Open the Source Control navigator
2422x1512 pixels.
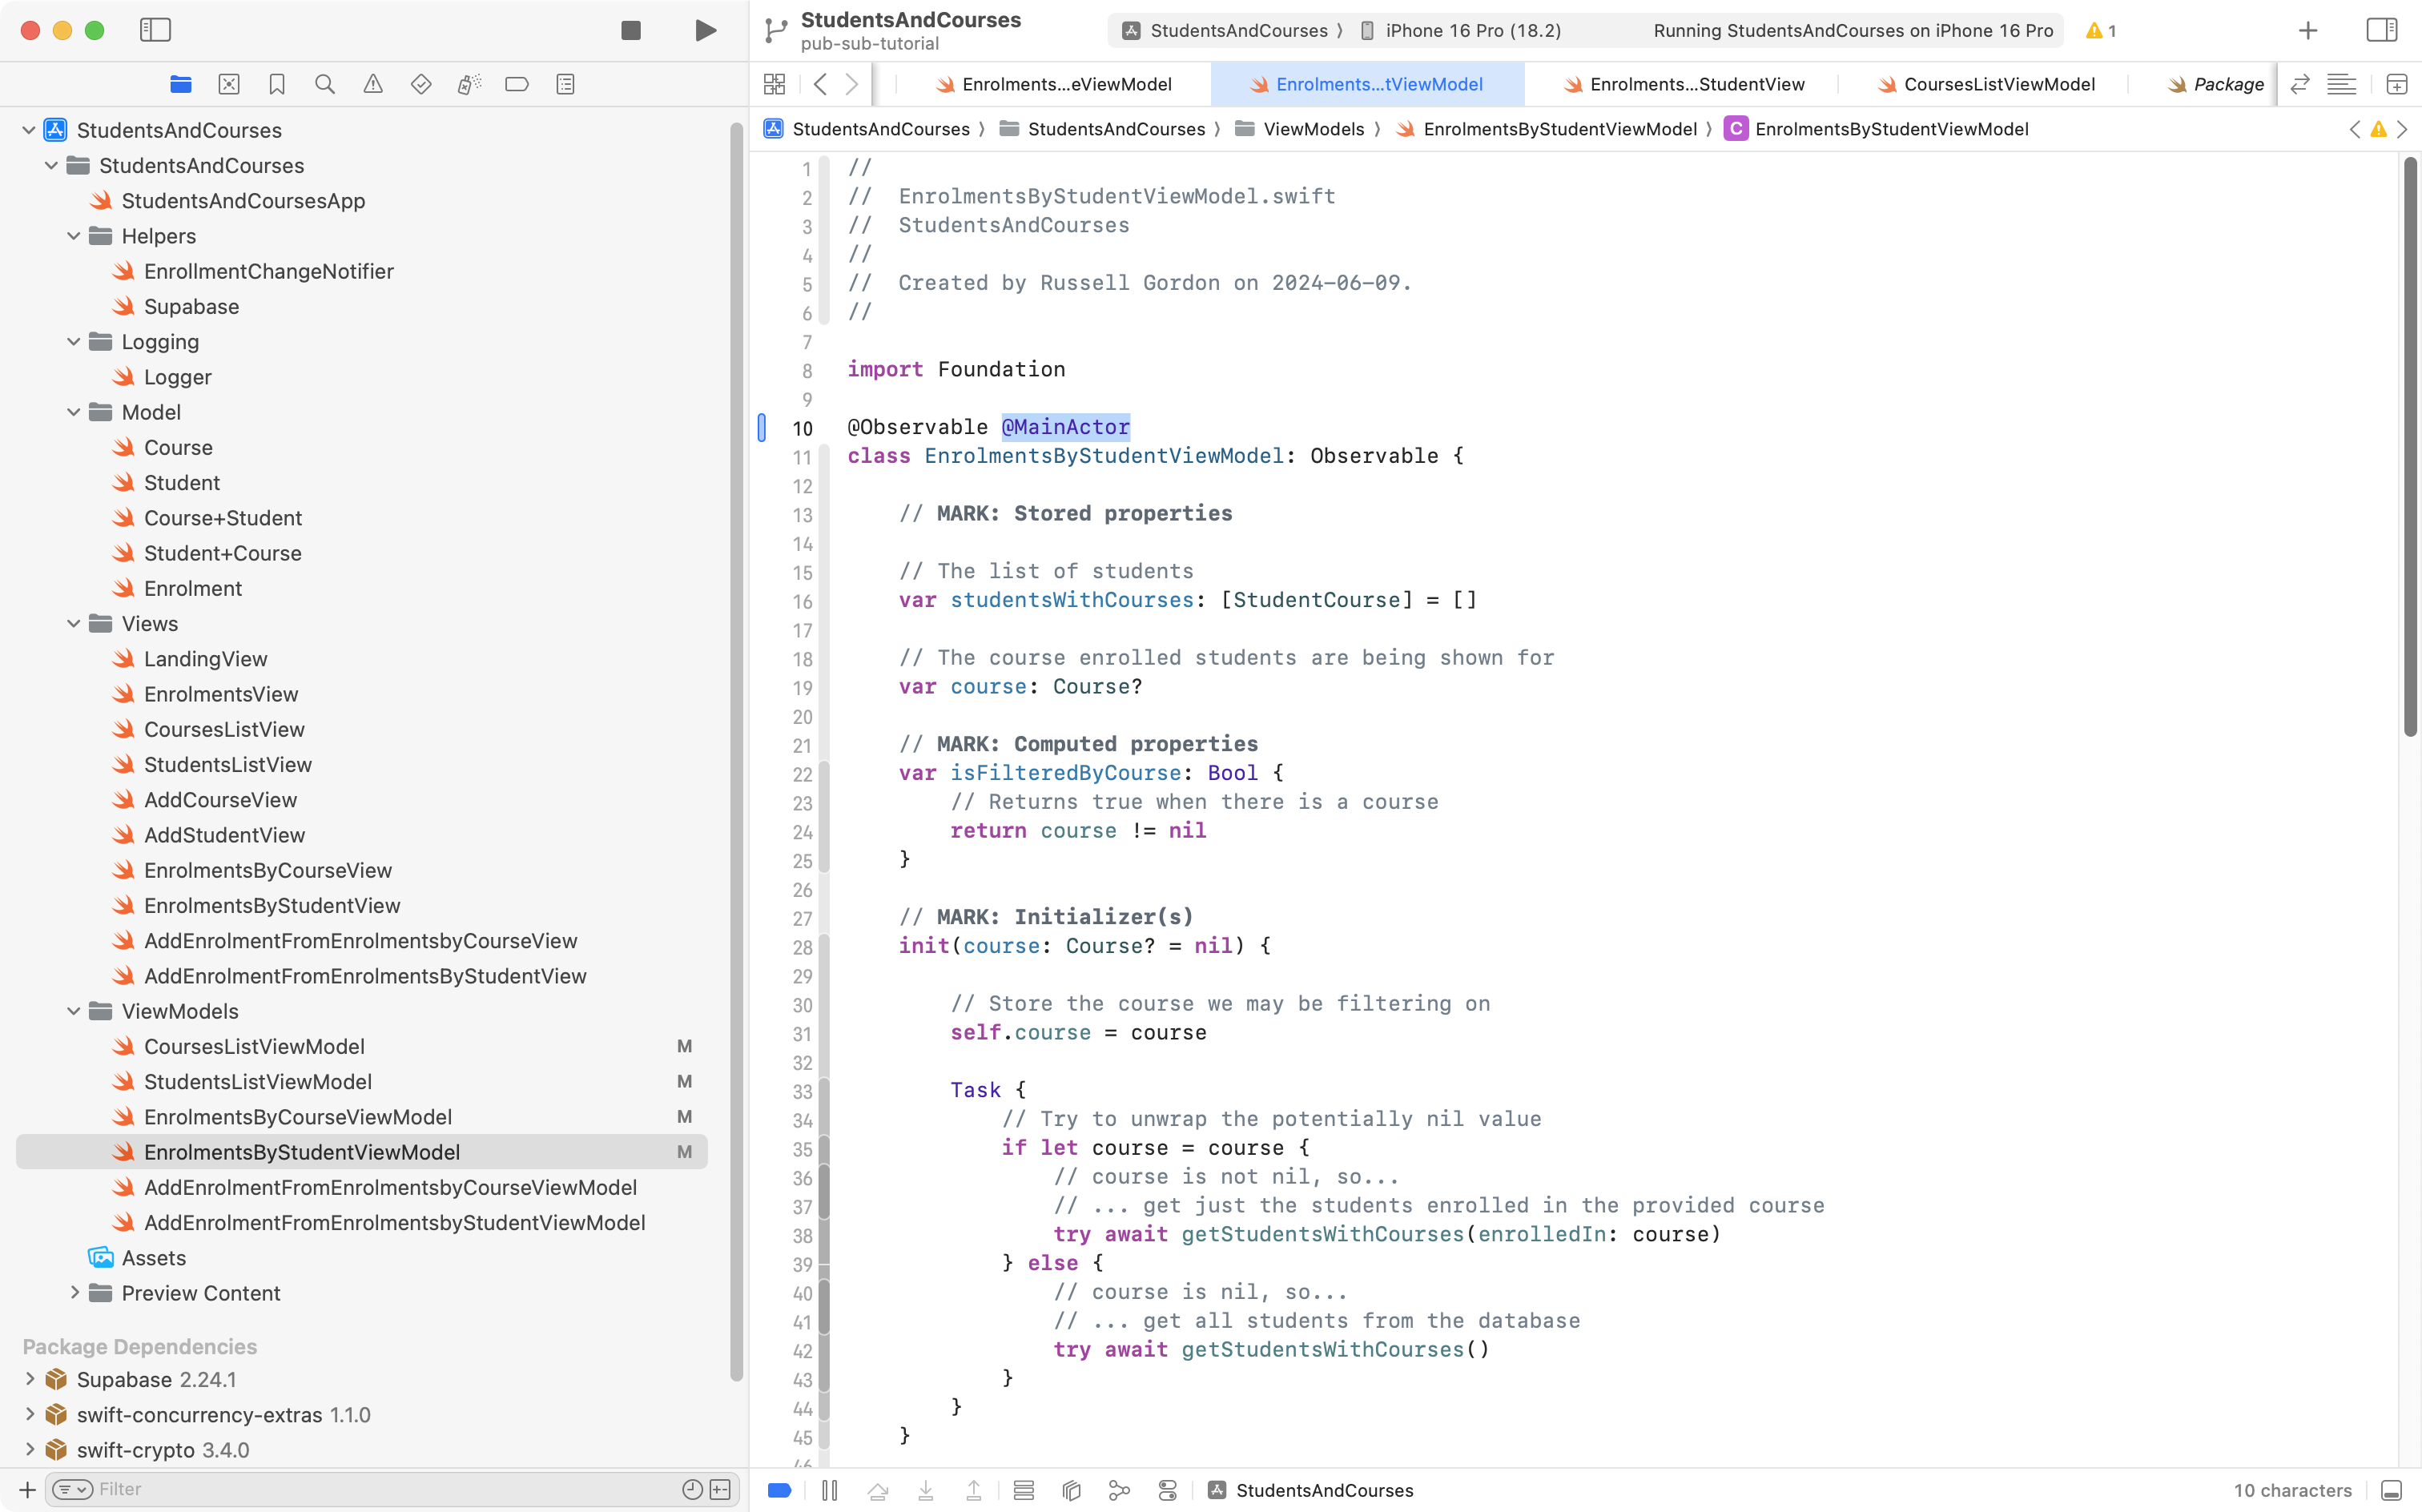229,85
